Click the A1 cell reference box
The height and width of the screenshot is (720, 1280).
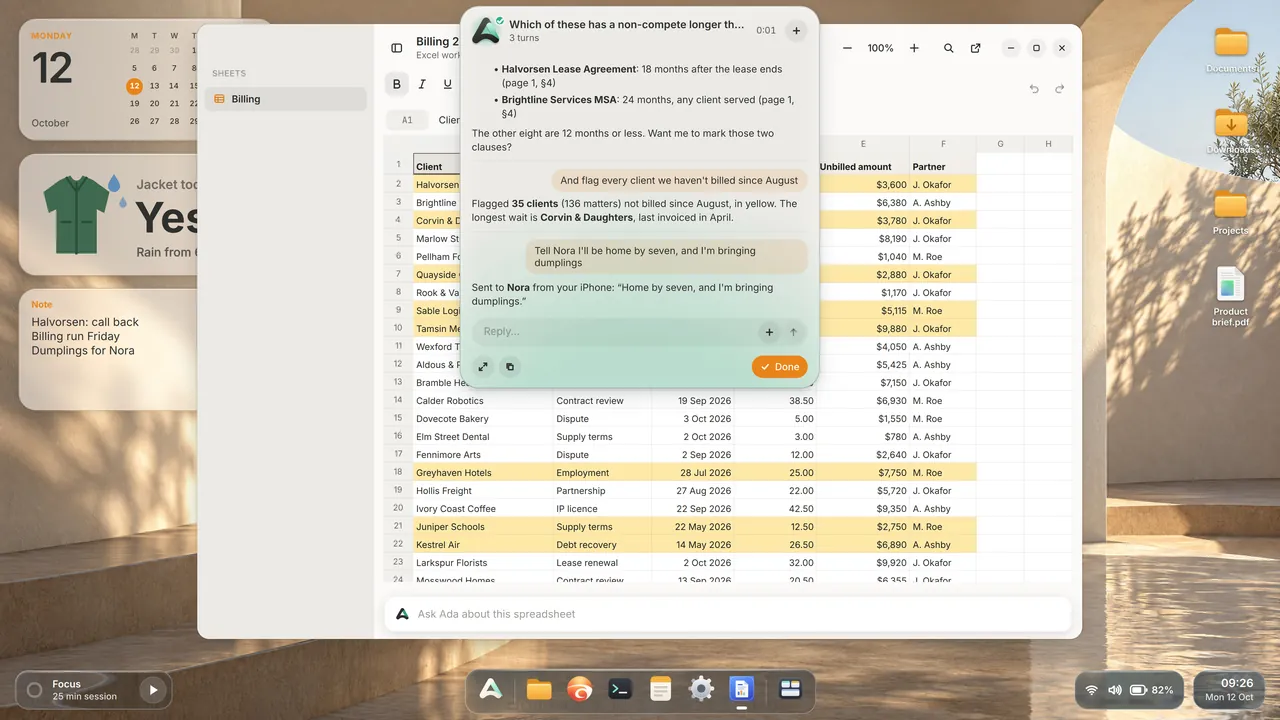coord(407,120)
